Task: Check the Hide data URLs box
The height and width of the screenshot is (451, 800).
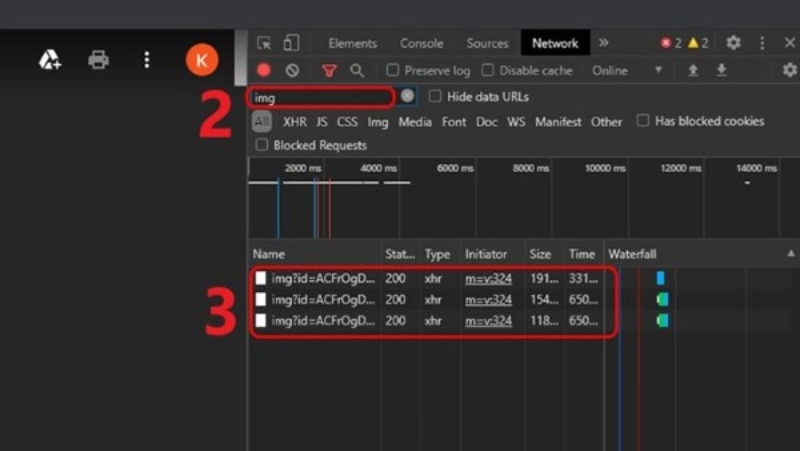Action: tap(435, 96)
